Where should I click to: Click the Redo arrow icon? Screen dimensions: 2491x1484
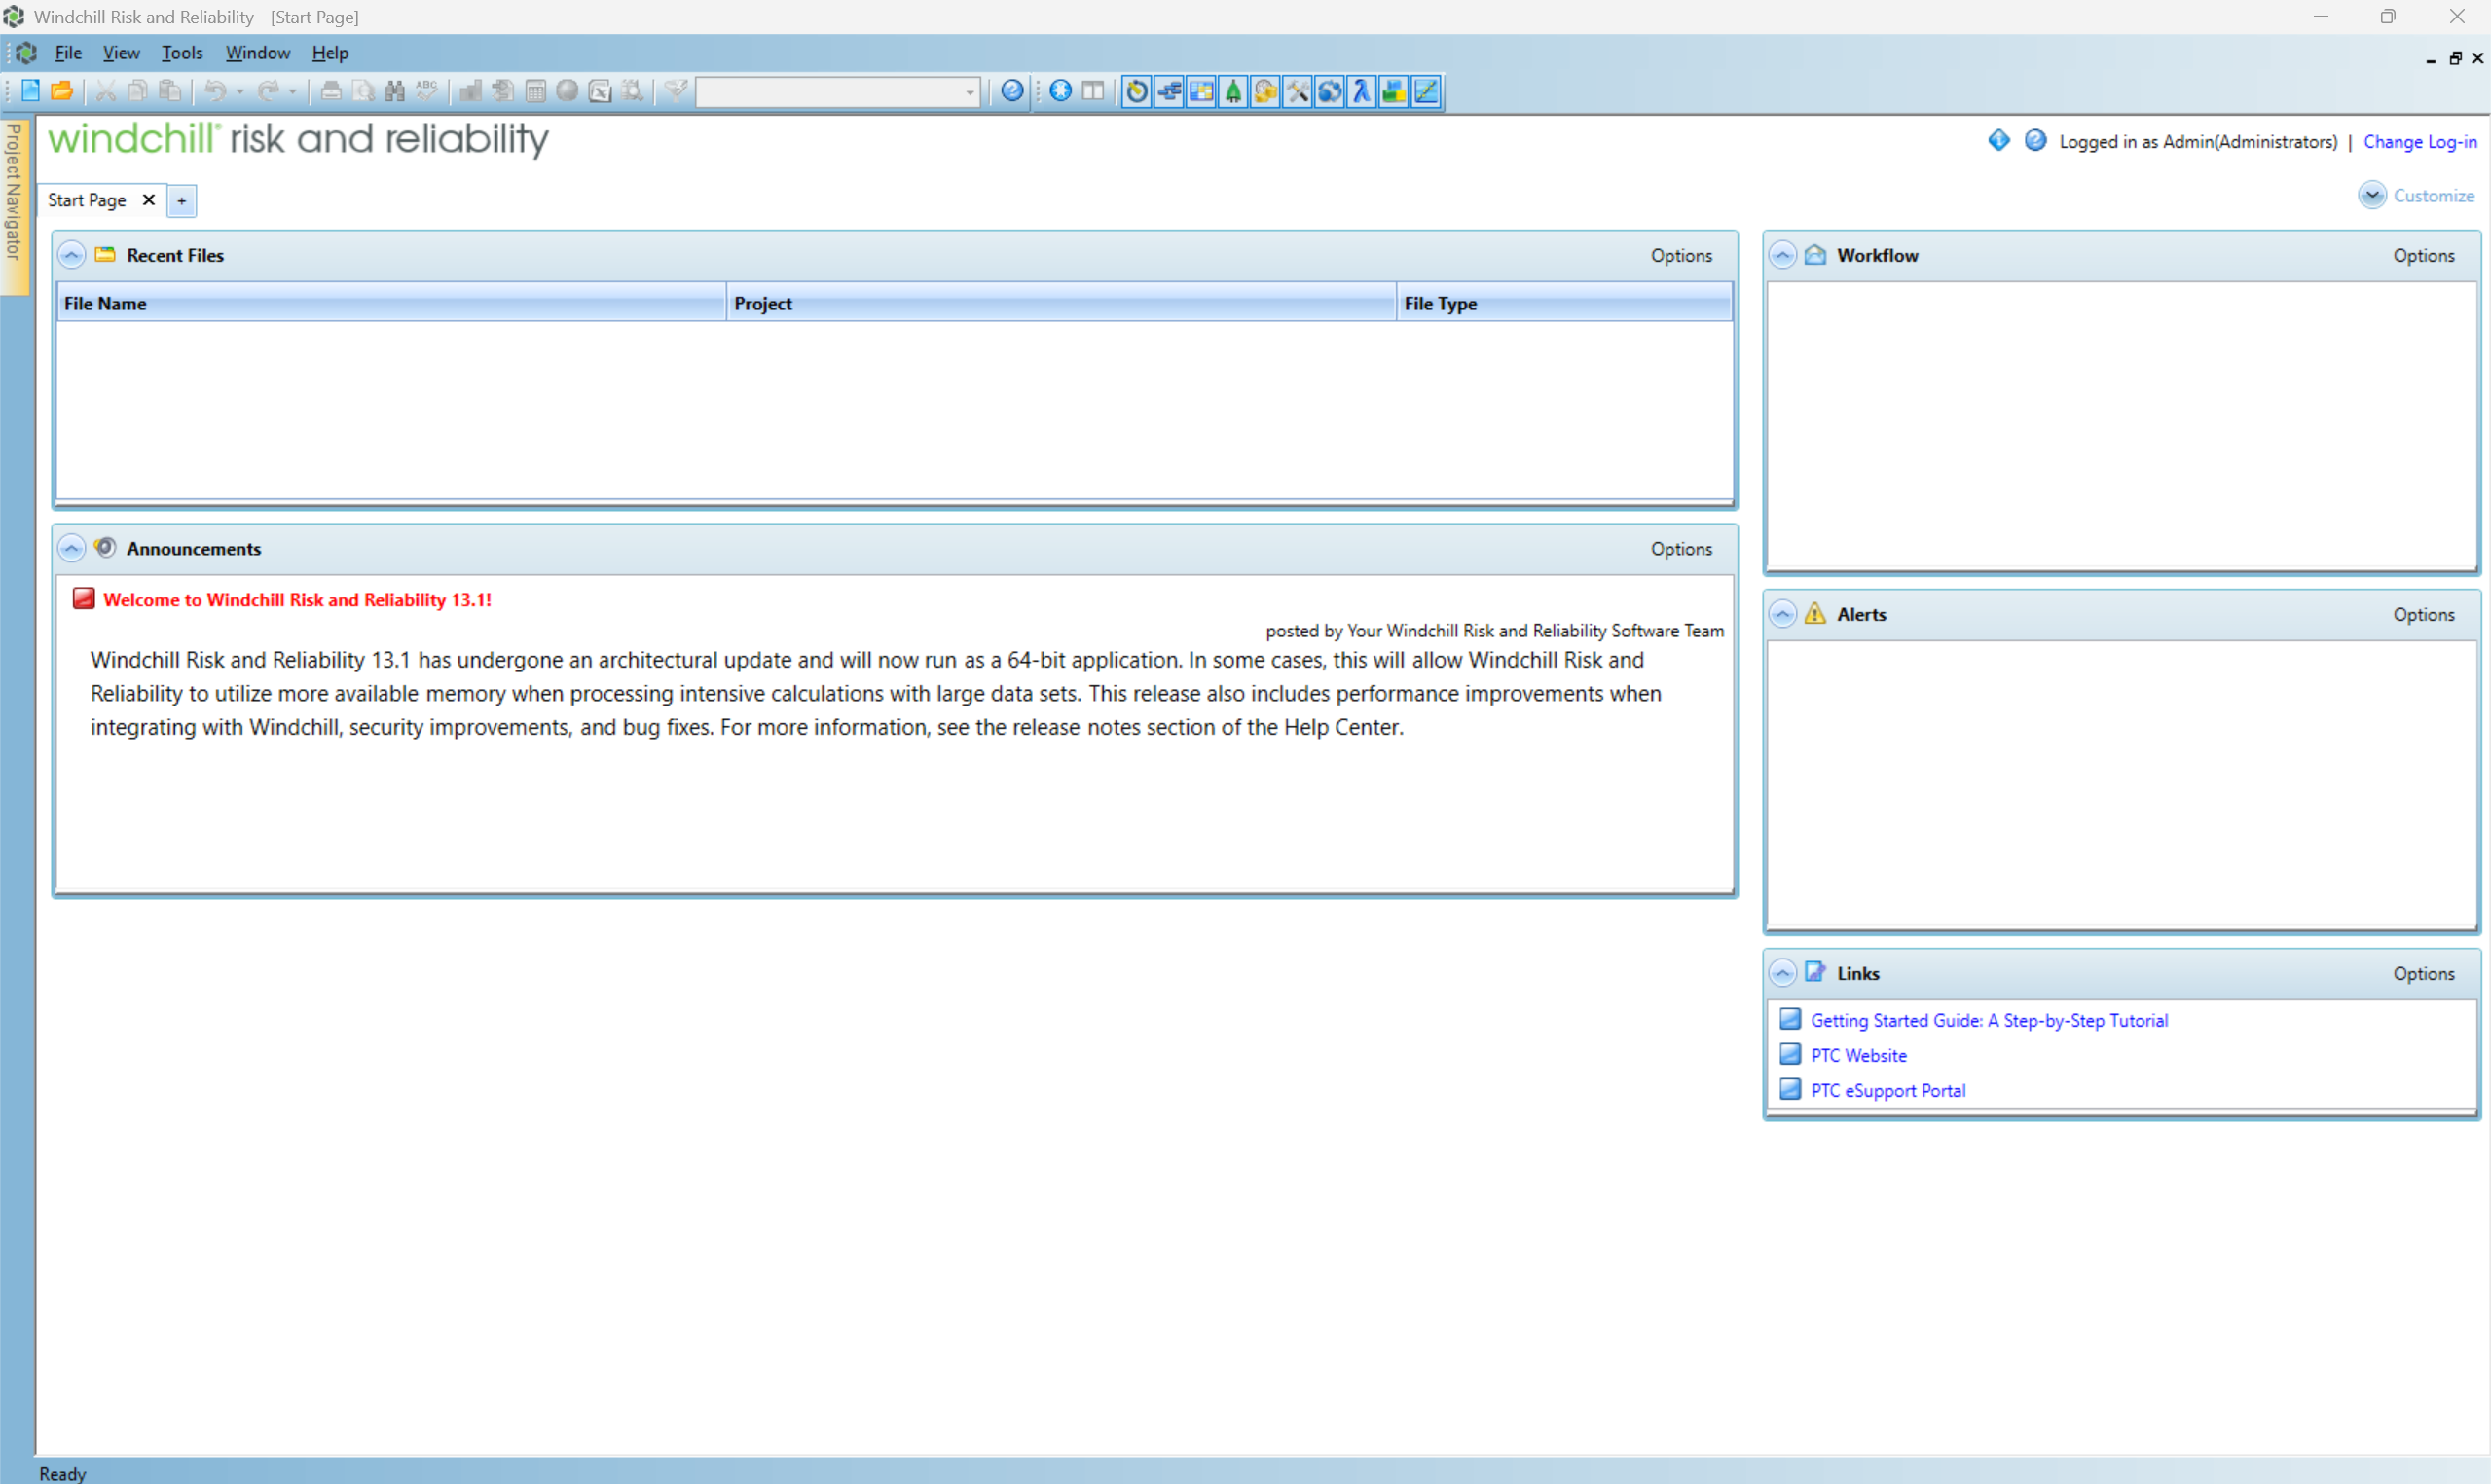[x=268, y=91]
